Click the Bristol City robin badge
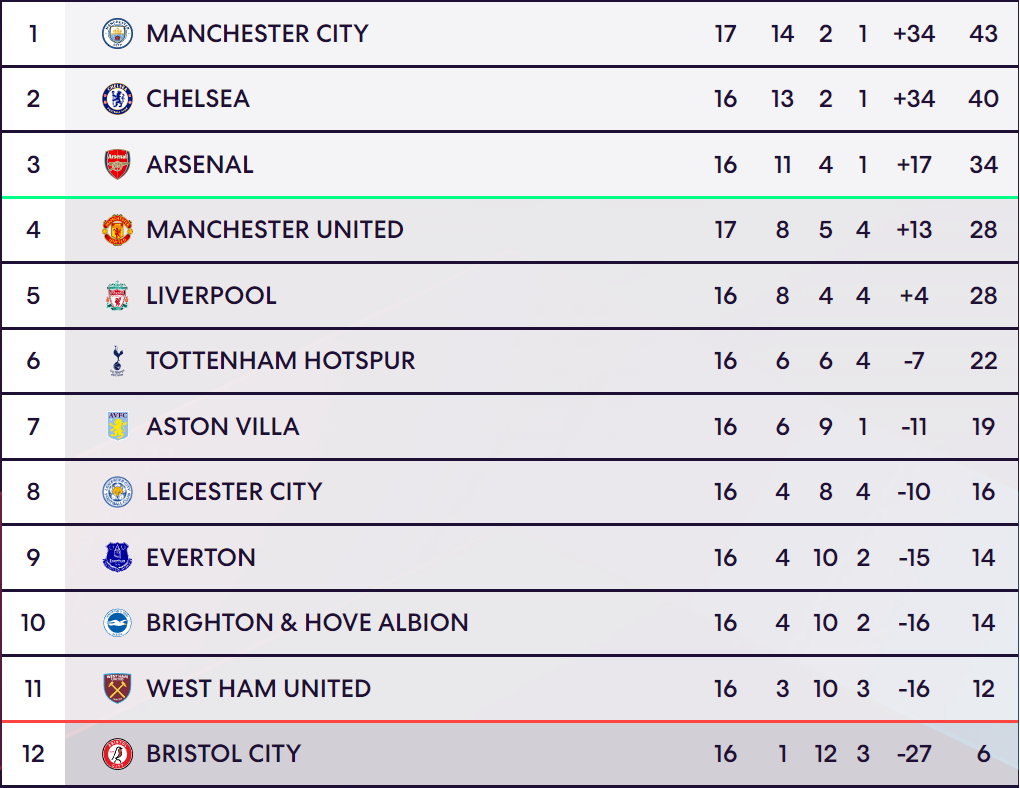This screenshot has width=1020, height=788. coord(117,754)
